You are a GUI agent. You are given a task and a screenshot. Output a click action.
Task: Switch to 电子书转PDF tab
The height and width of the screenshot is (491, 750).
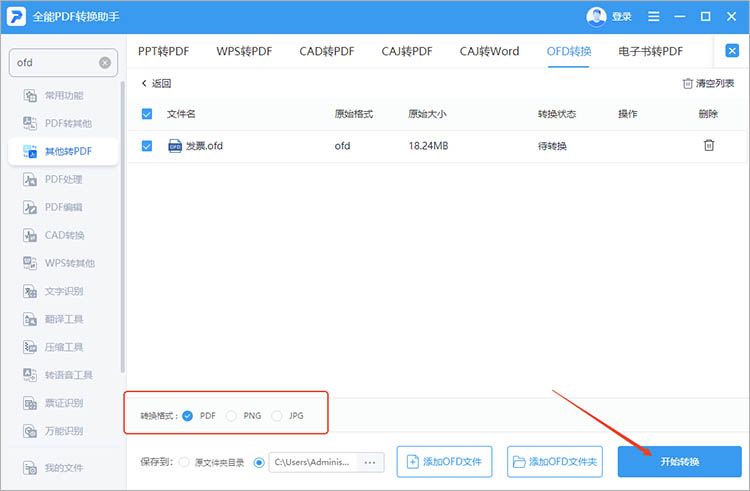tap(651, 51)
